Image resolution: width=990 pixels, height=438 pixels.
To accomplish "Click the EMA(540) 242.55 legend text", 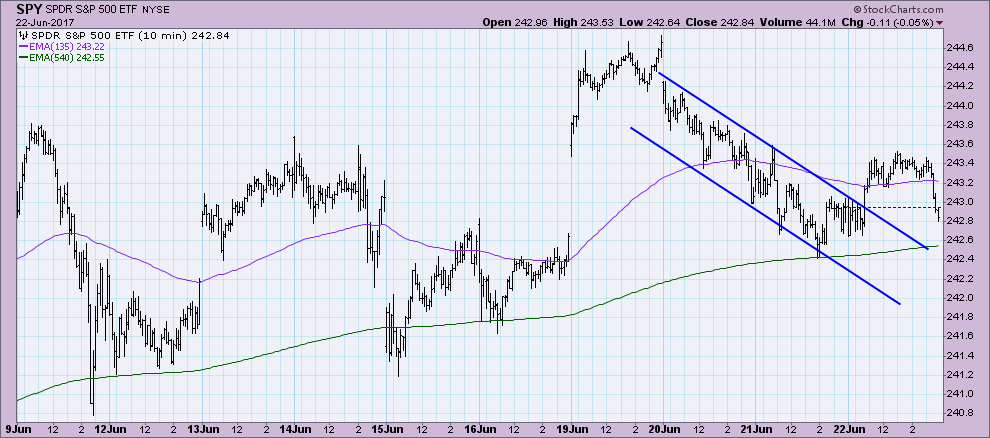I will [67, 57].
